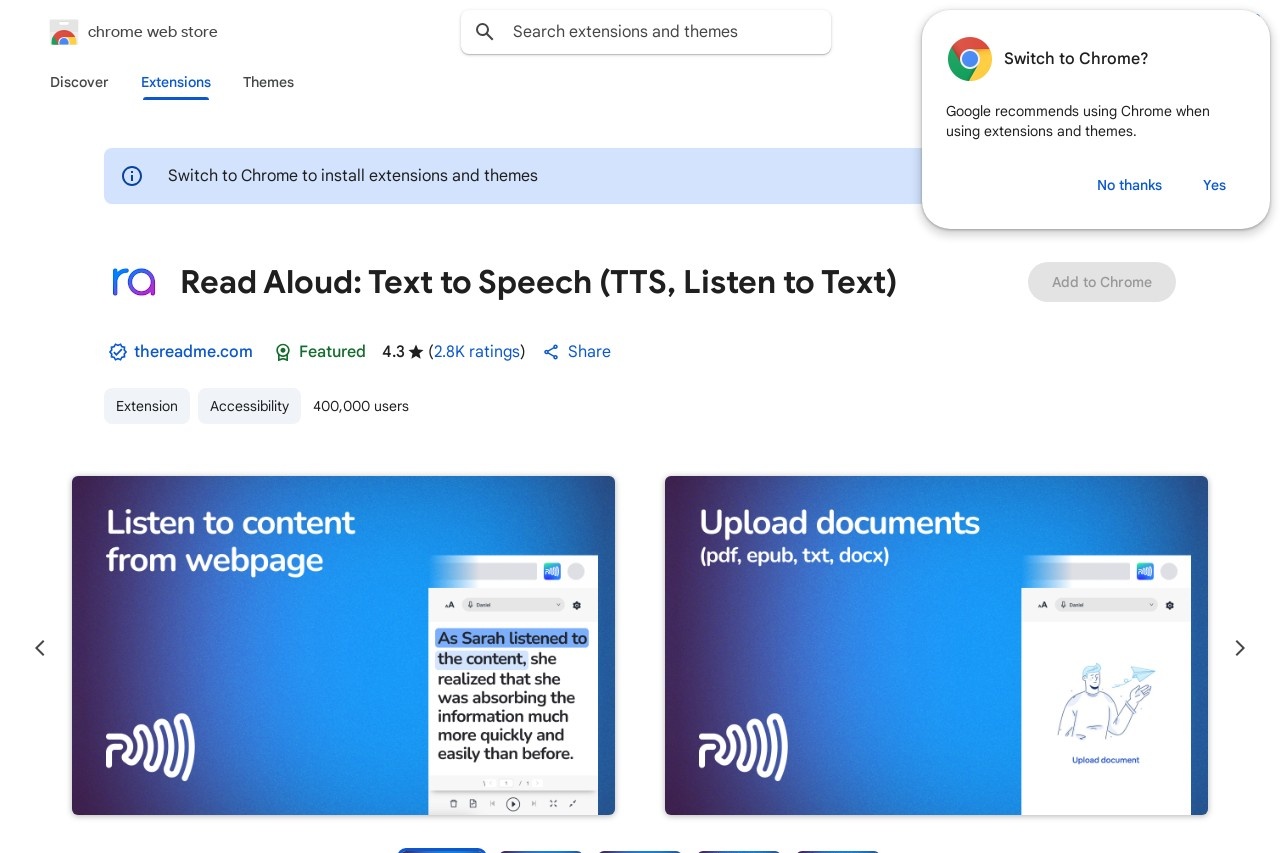The width and height of the screenshot is (1280, 853).
Task: Open the Listen to content from webpage screenshot
Action: coord(343,645)
